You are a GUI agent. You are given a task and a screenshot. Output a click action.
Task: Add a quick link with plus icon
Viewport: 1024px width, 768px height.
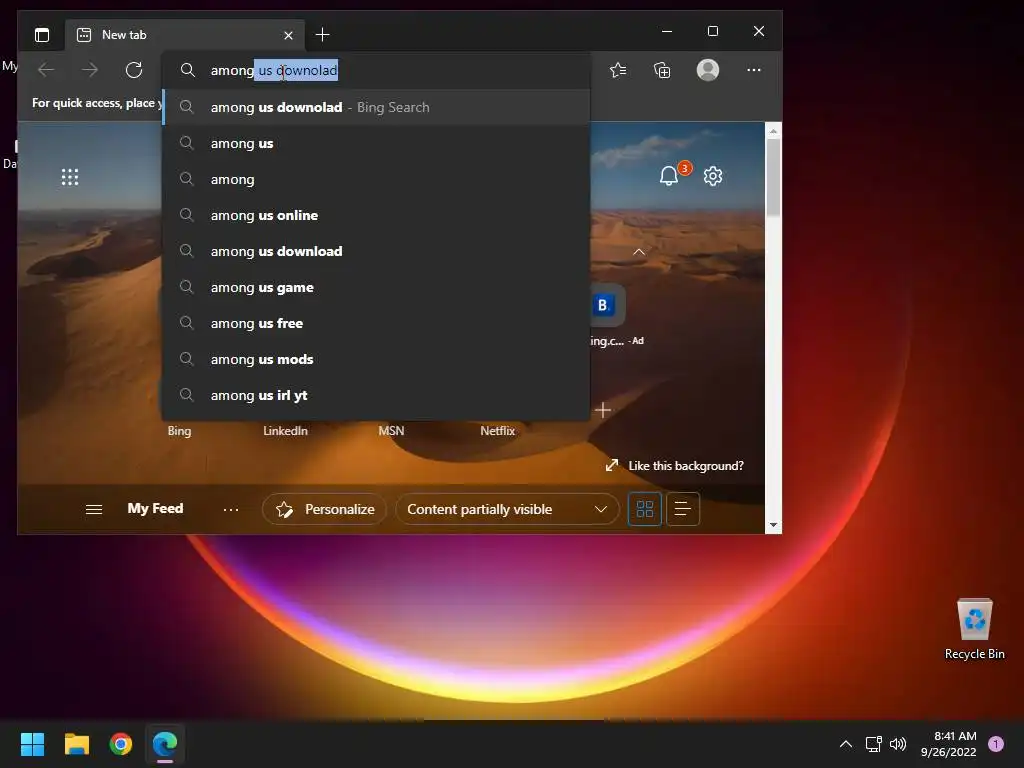[x=603, y=410]
